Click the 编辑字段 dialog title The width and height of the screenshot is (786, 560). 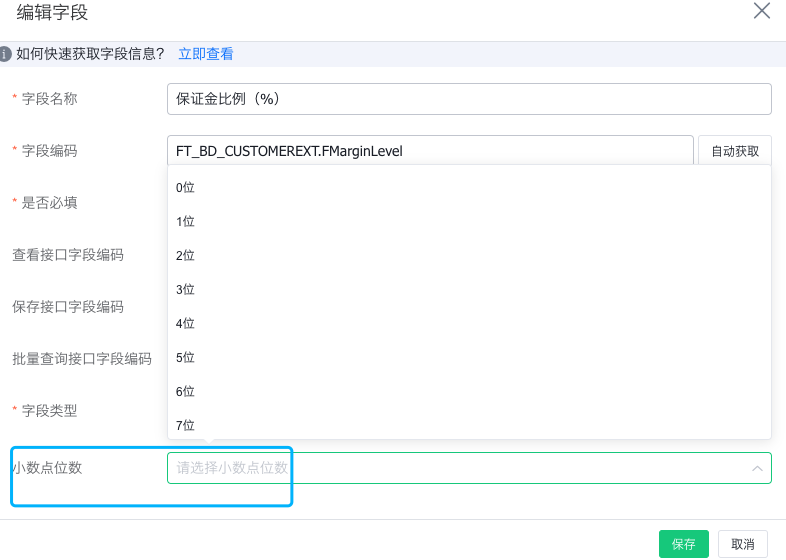(x=52, y=12)
